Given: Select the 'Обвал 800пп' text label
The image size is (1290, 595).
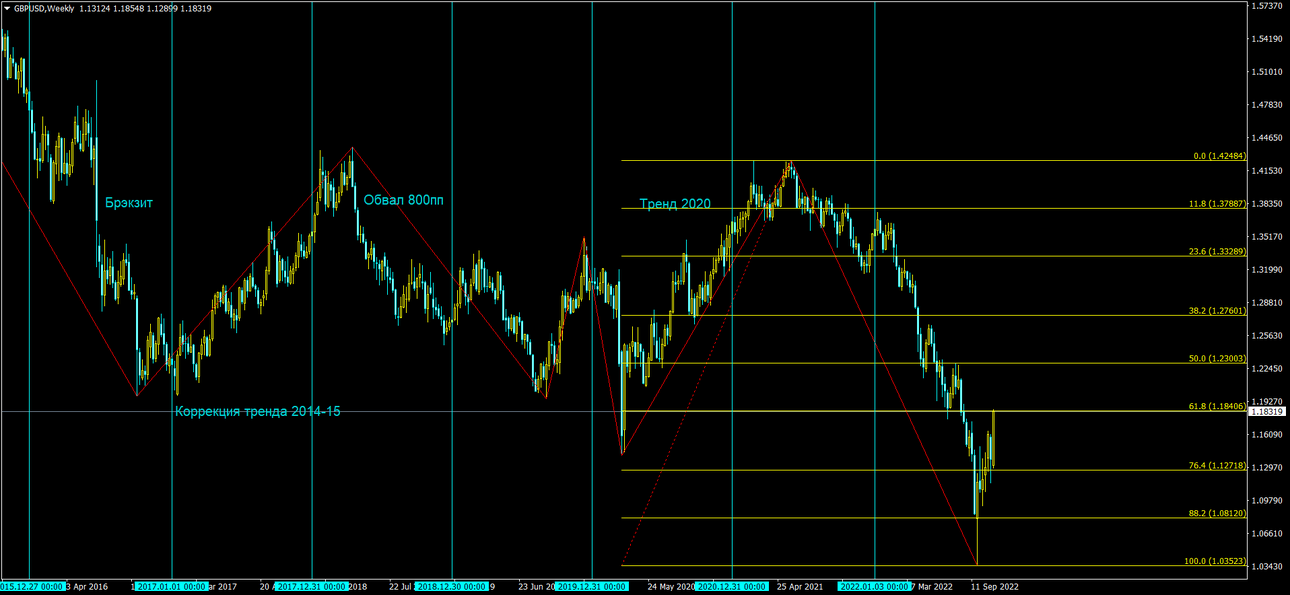Looking at the screenshot, I should [404, 200].
